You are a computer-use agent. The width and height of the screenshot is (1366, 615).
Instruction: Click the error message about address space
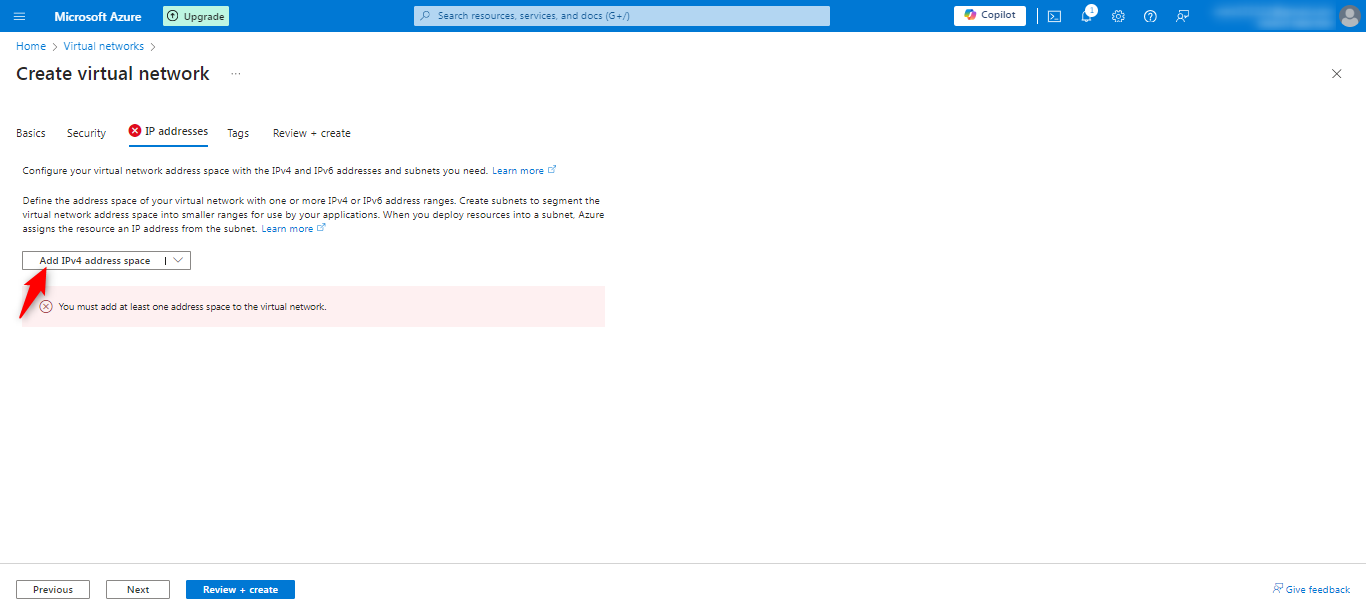tap(193, 307)
